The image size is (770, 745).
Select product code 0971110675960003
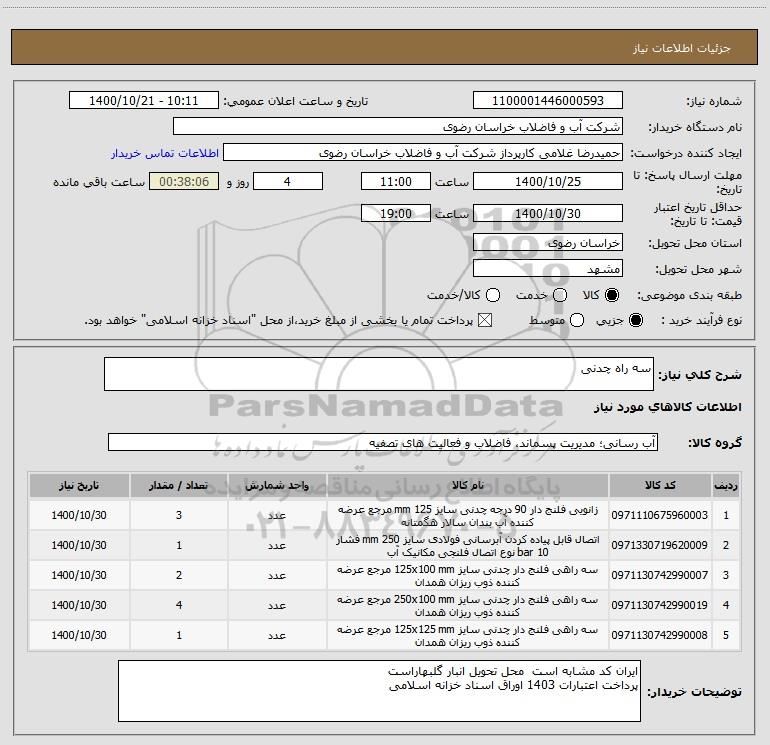click(x=660, y=515)
